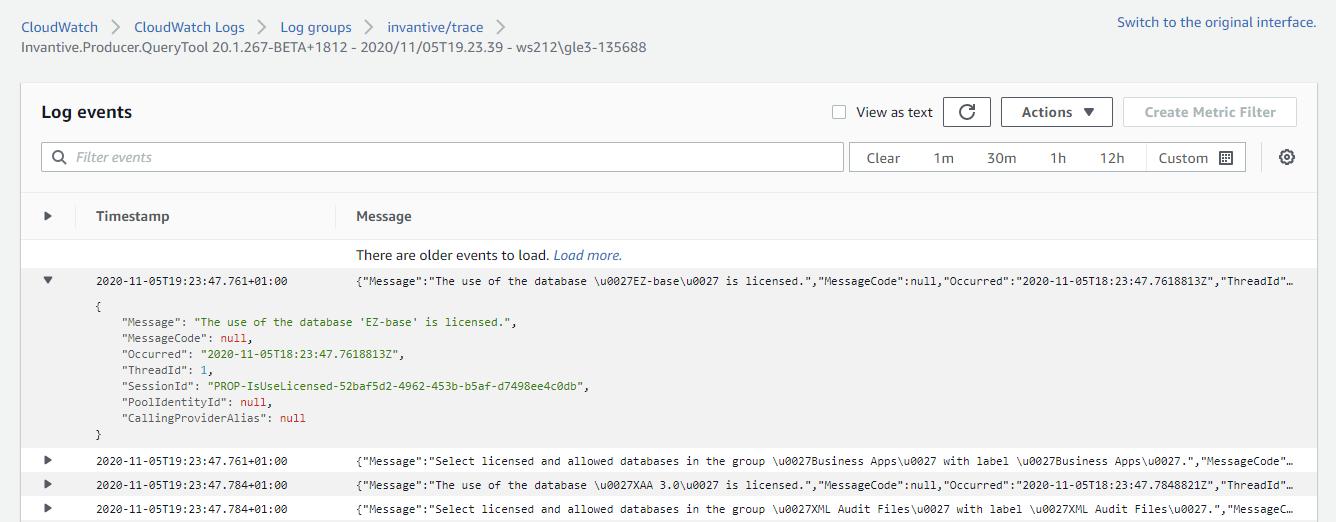Click XAA 3.0 row timestamp 19:23:47.784
The width and height of the screenshot is (1336, 522).
[191, 485]
